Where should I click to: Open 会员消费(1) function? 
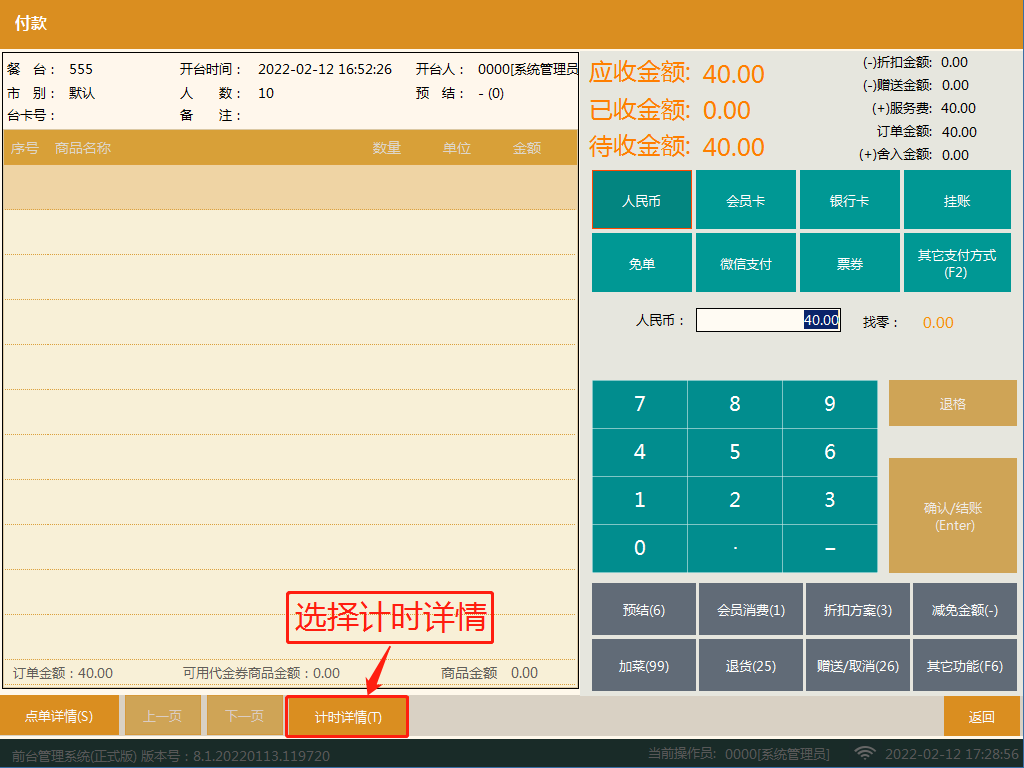(751, 609)
